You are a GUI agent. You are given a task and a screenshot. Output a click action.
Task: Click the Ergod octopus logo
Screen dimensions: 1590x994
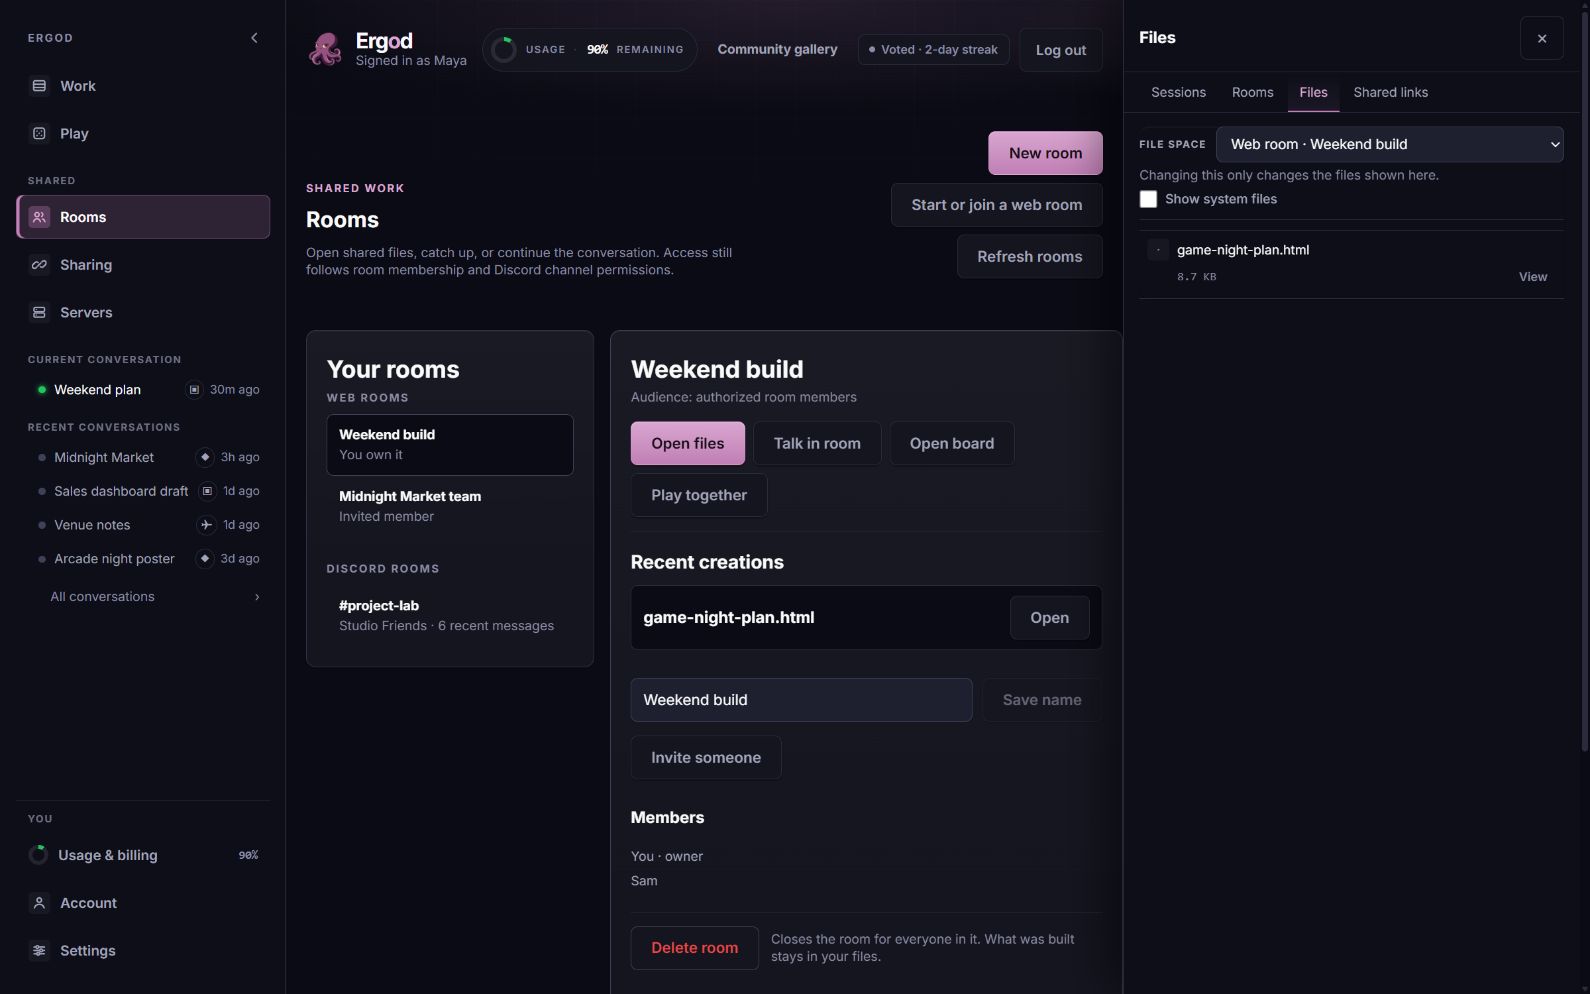pyautogui.click(x=325, y=49)
